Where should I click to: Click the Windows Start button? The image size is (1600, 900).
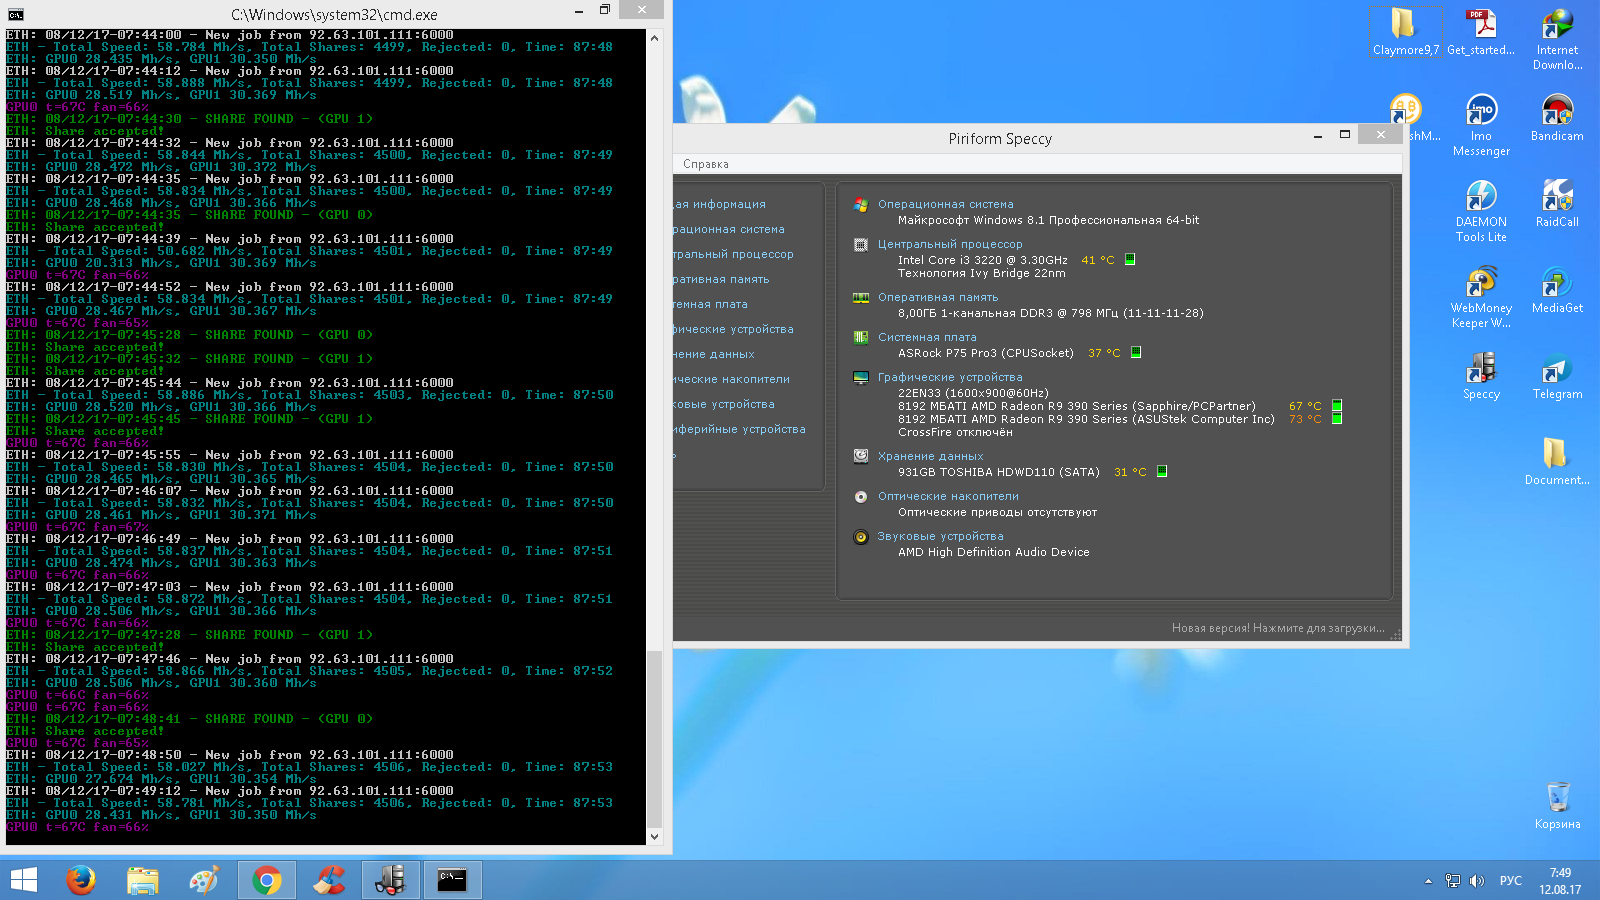click(x=23, y=880)
